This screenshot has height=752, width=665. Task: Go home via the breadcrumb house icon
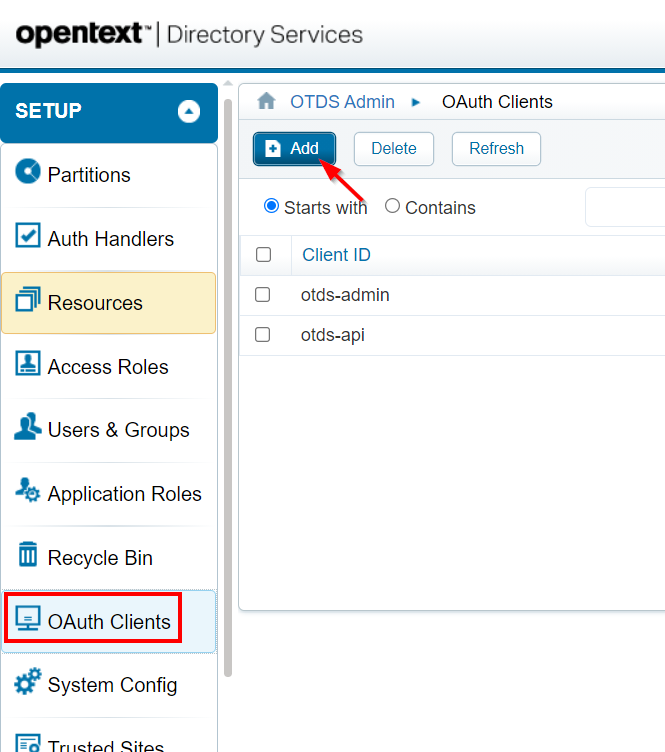(266, 101)
